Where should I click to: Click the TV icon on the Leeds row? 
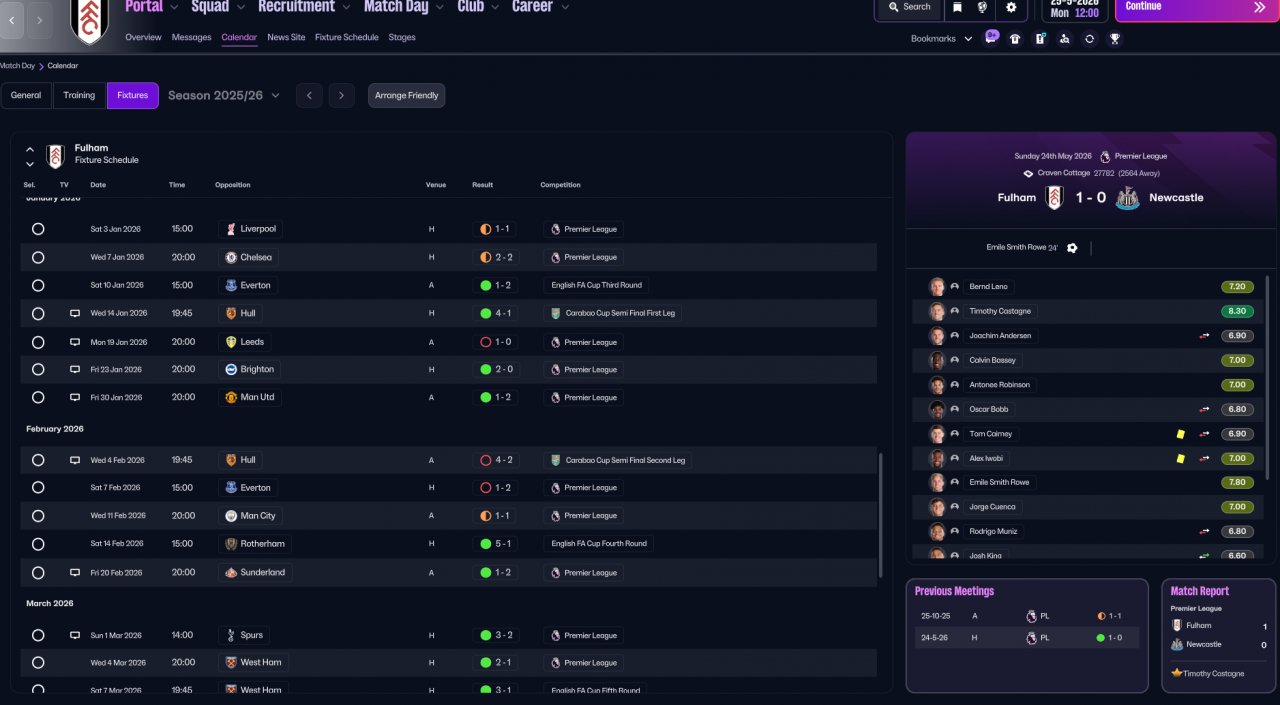click(x=75, y=342)
